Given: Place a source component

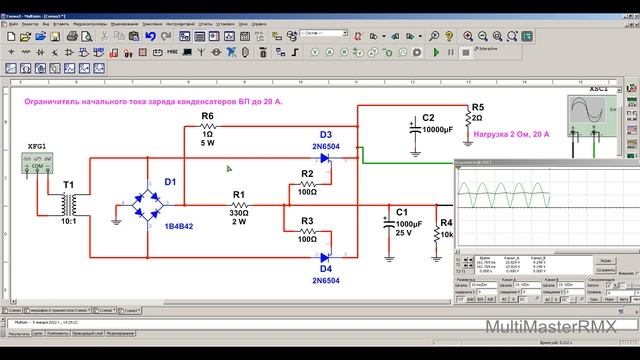Looking at the screenshot, I should pyautogui.click(x=11, y=52).
